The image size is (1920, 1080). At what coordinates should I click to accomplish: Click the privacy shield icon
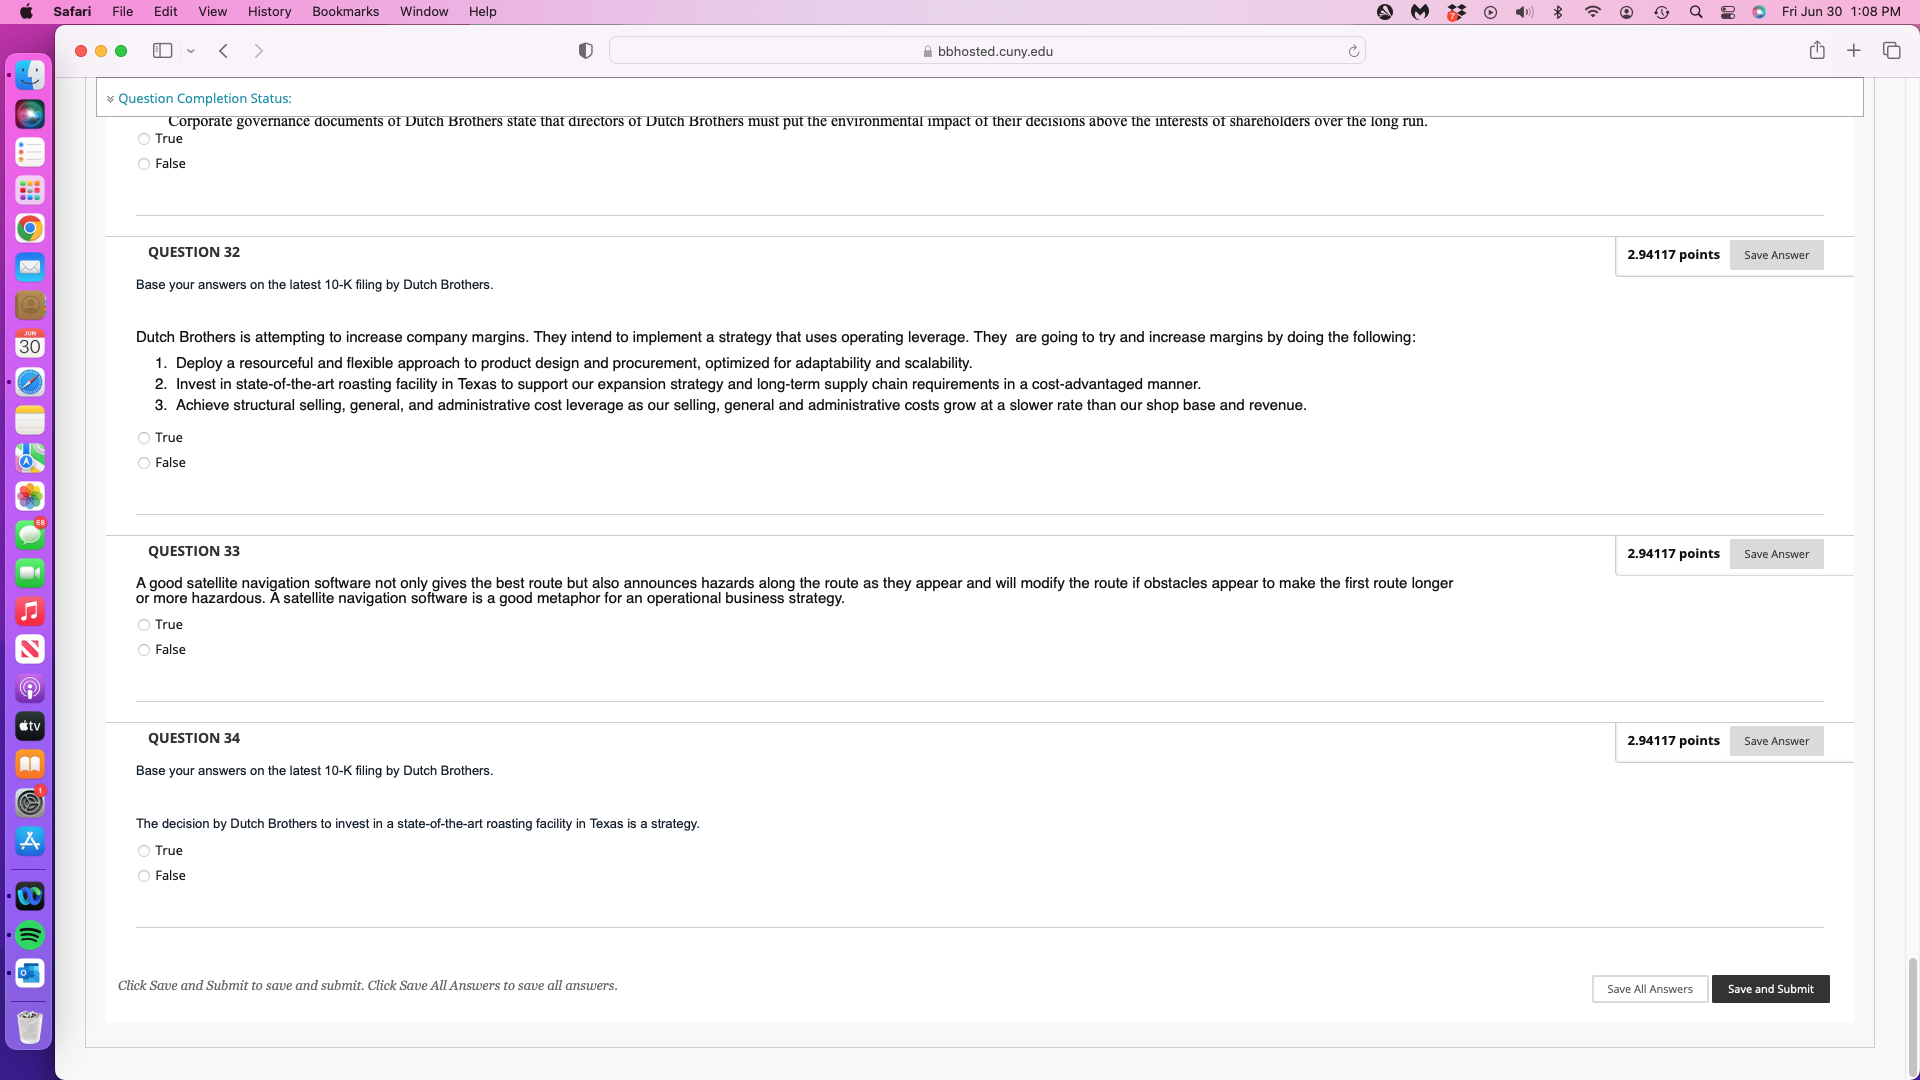(x=586, y=51)
